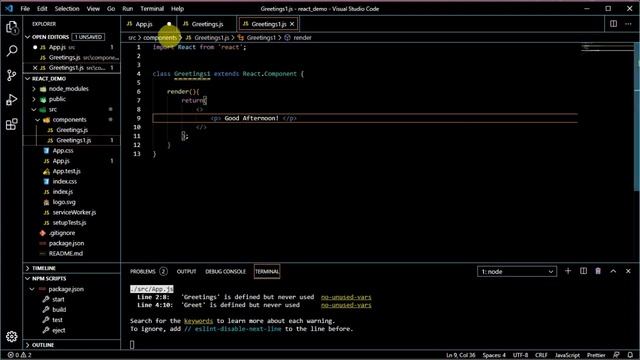Screen dimensions: 640x360
Task: Click the feedback icon in status bar
Action: (x=616, y=355)
